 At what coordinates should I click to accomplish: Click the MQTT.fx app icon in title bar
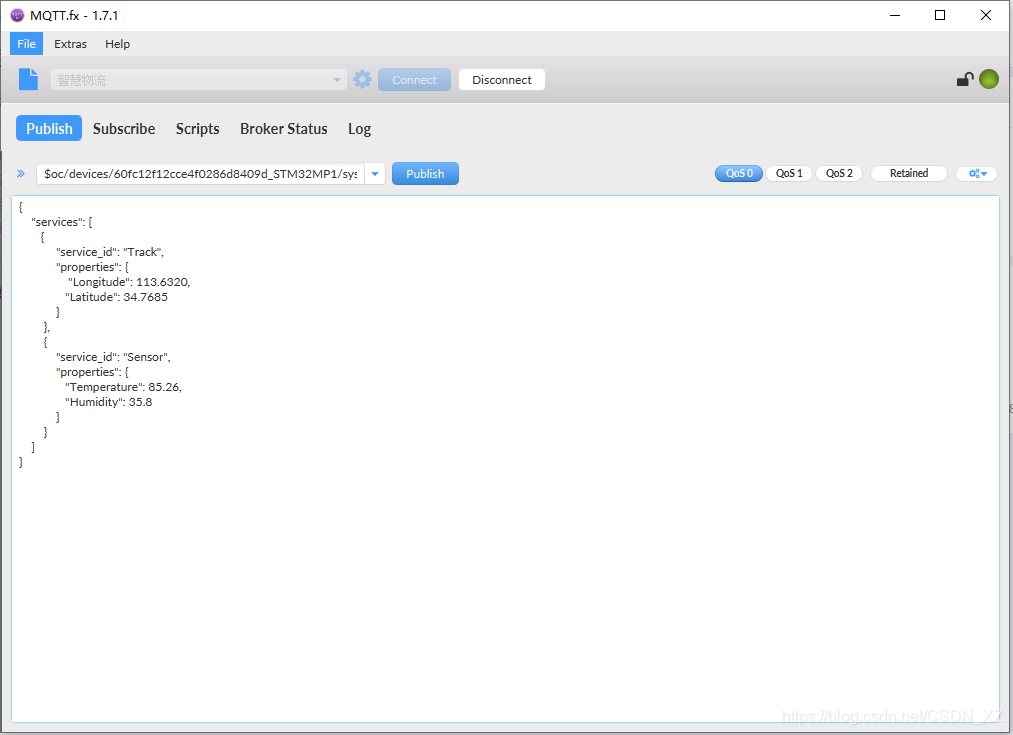17,15
